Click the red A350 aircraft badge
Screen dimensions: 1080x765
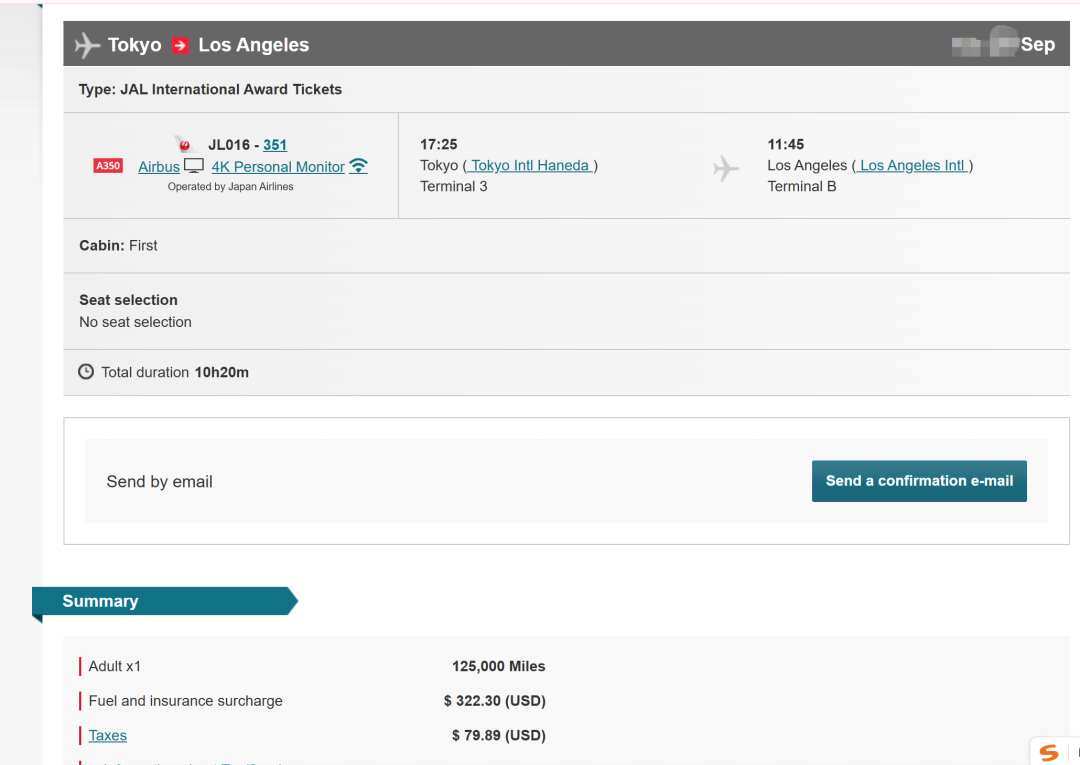click(x=108, y=166)
